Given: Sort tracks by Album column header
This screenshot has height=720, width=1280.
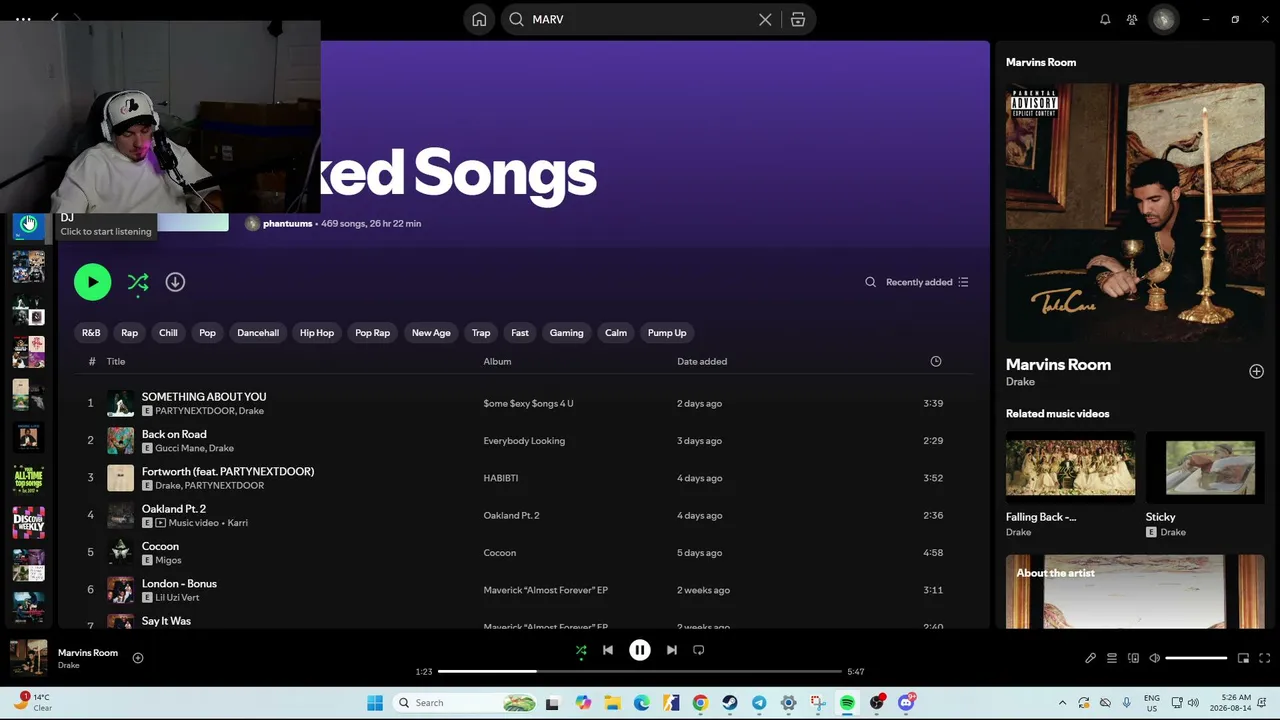Looking at the screenshot, I should [497, 361].
